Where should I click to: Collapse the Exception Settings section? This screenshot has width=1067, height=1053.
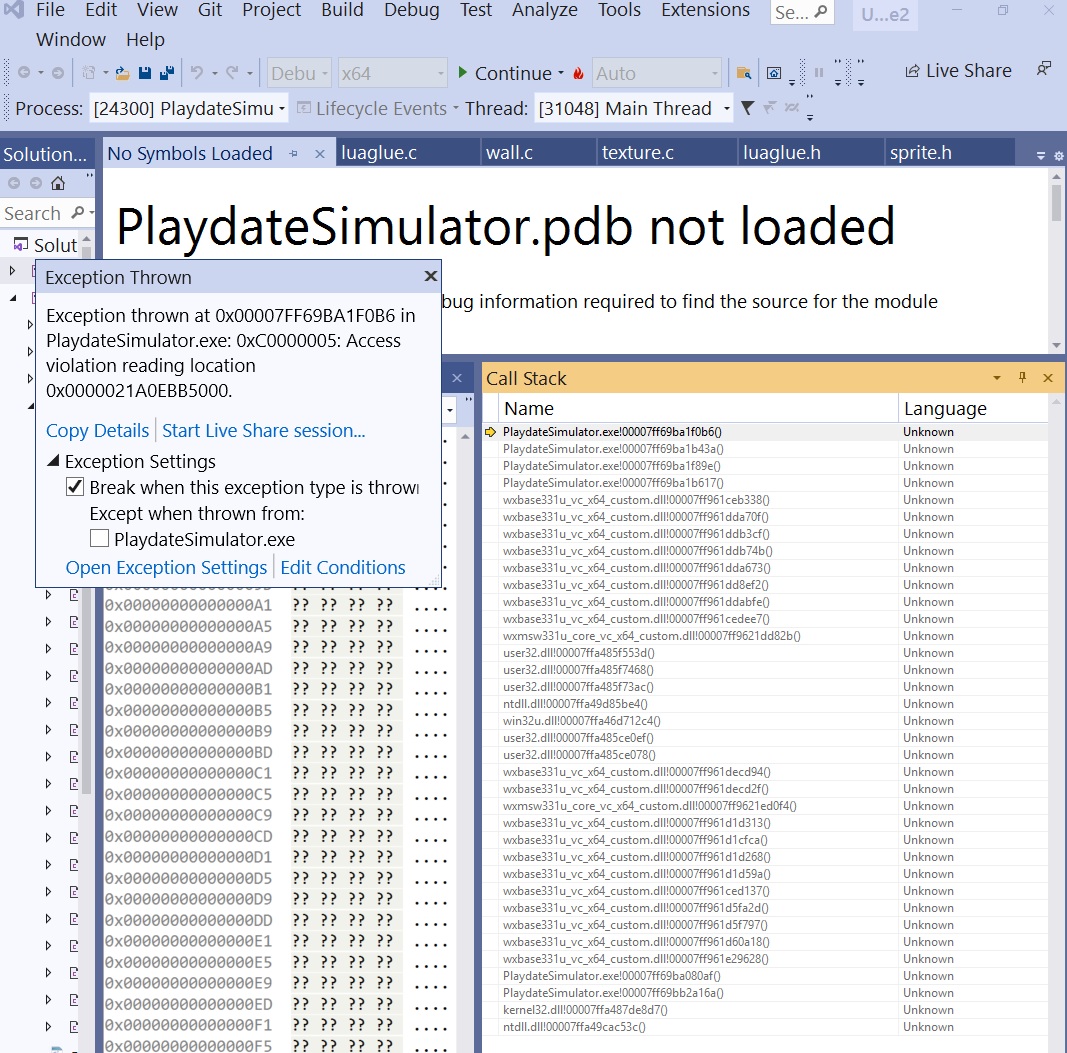(53, 462)
